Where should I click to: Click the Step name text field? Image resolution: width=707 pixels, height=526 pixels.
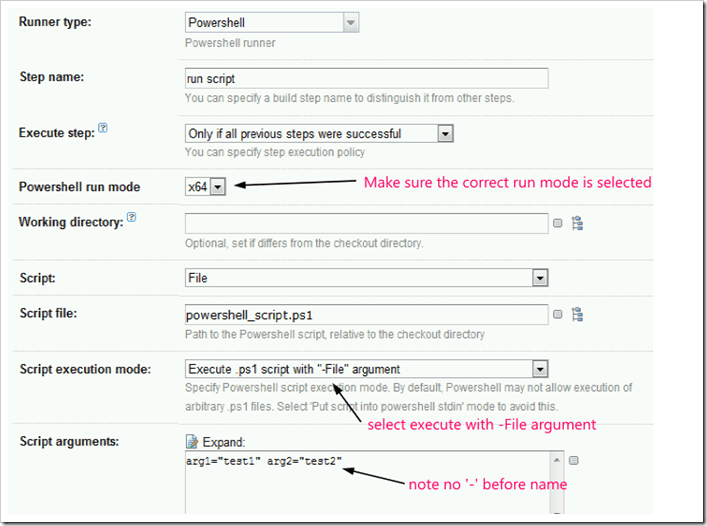366,78
